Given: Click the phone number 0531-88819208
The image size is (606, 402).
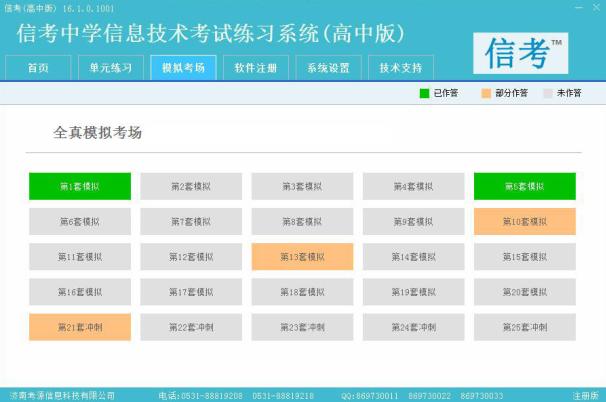Looking at the screenshot, I should coord(212,396).
